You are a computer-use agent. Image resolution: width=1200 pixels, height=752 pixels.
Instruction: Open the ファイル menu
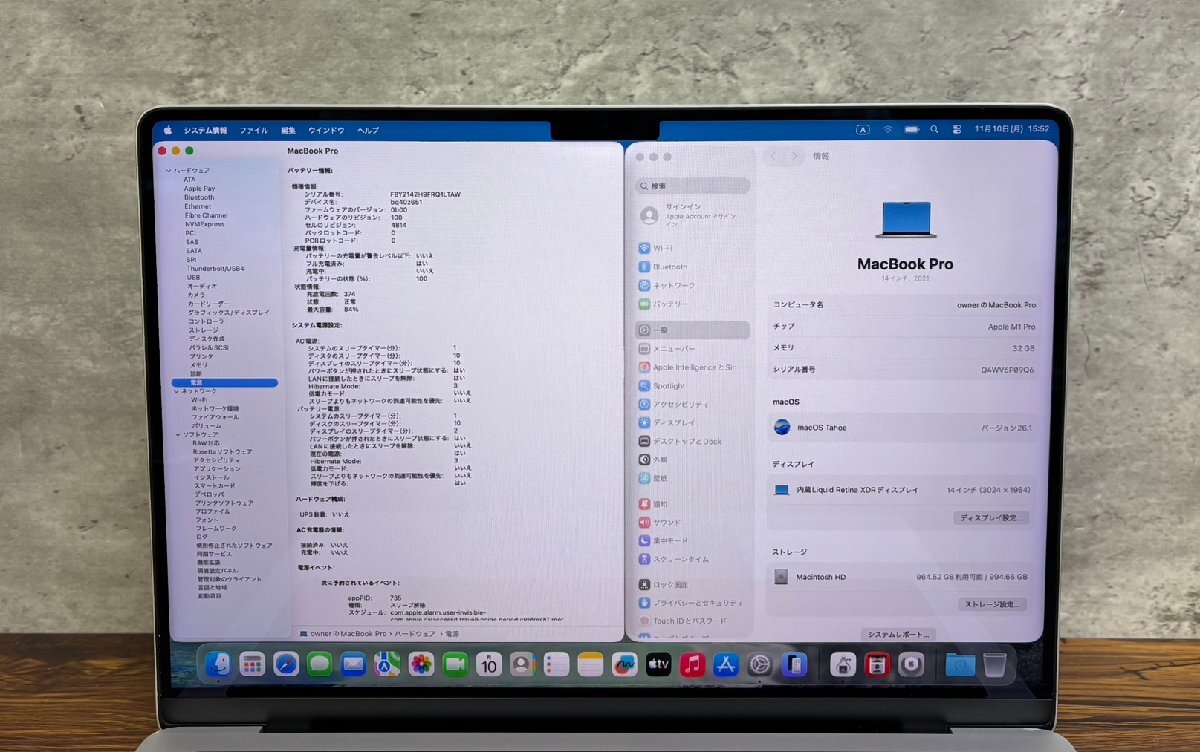pyautogui.click(x=253, y=130)
